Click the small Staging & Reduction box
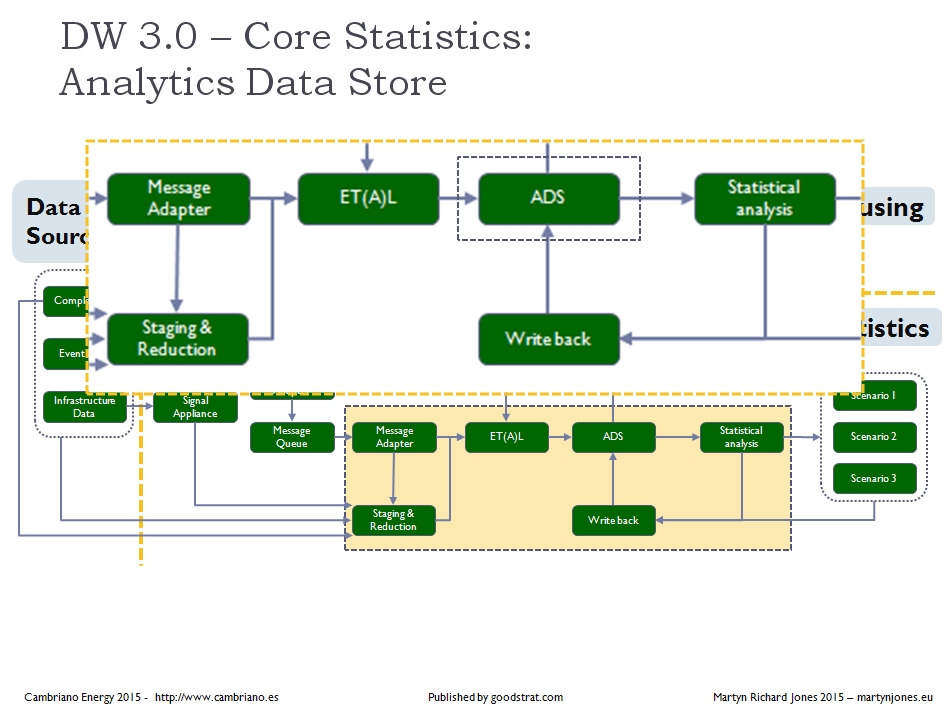This screenshot has height=707, width=947. [x=394, y=520]
